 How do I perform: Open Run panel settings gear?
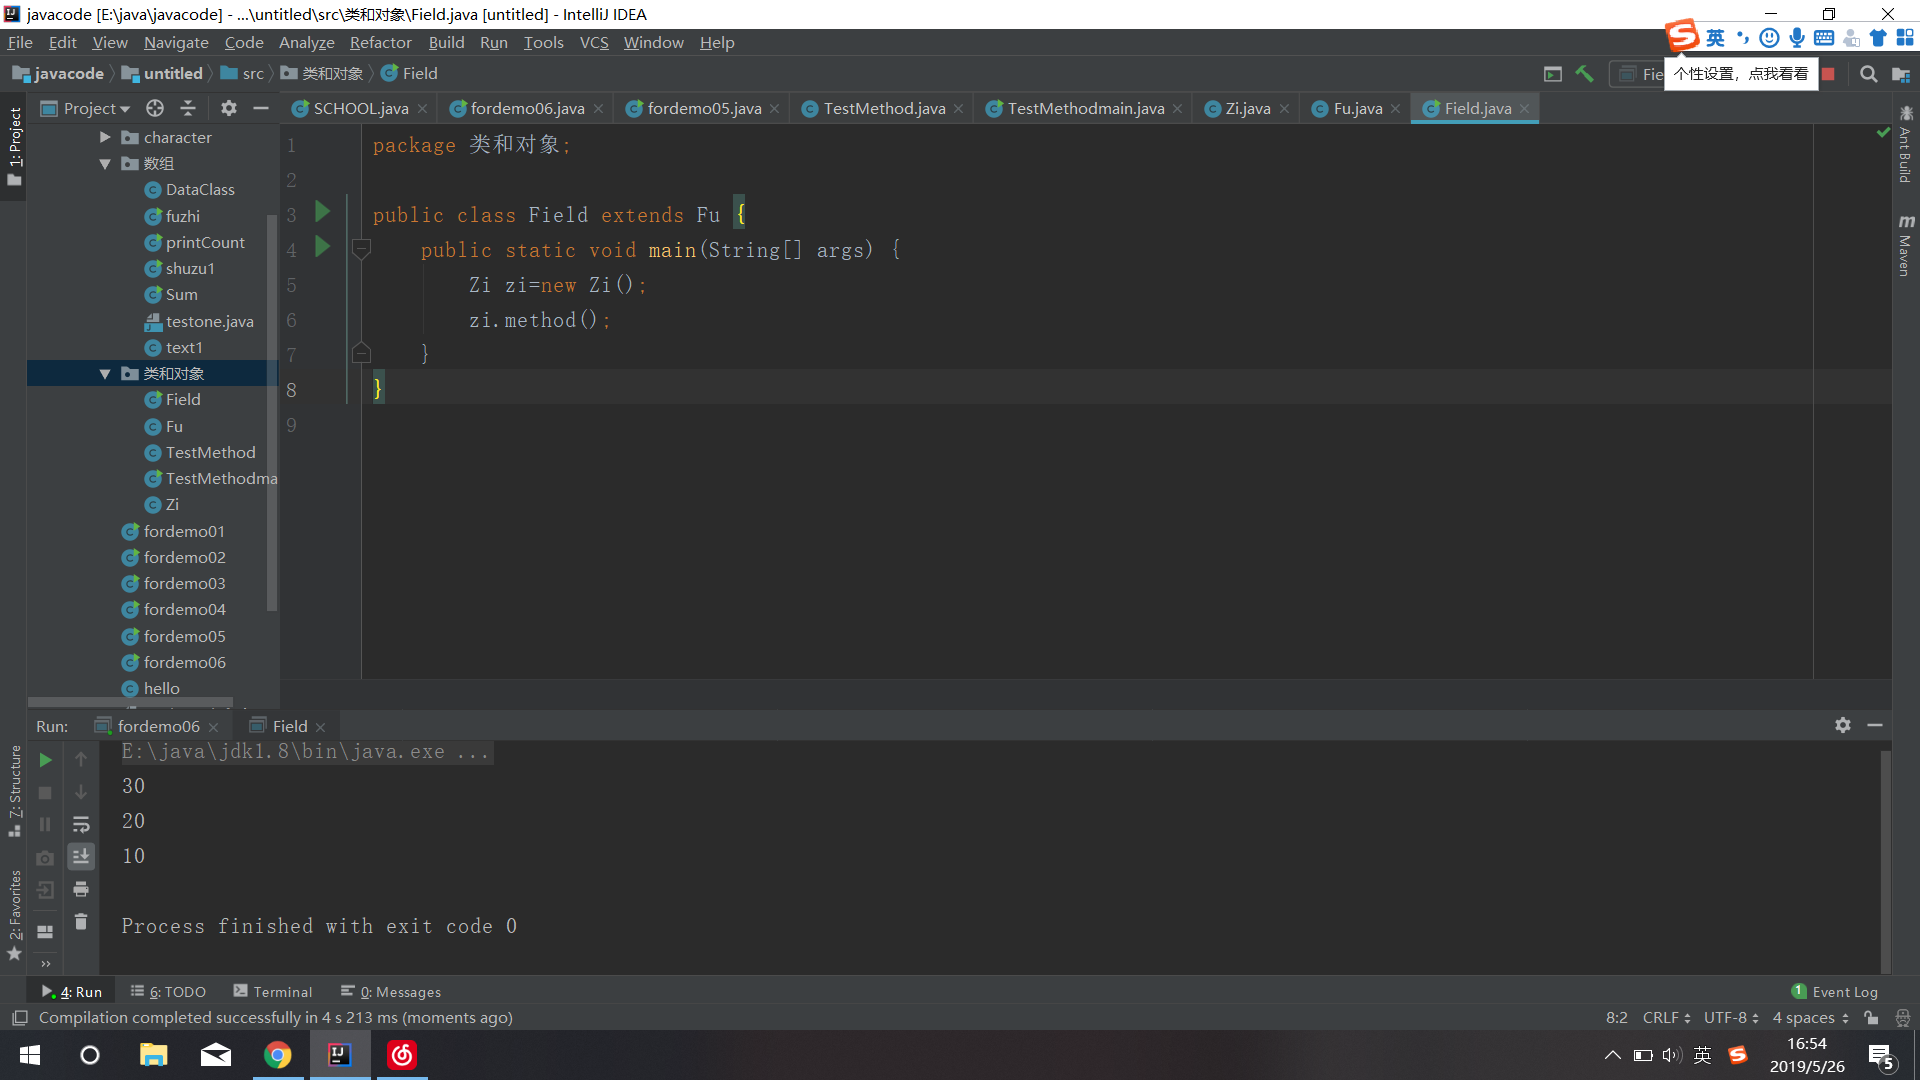click(1842, 725)
